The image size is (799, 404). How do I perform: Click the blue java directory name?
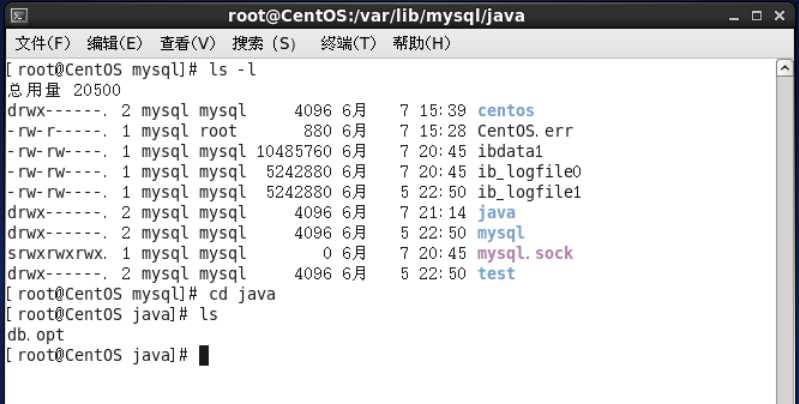pos(496,212)
